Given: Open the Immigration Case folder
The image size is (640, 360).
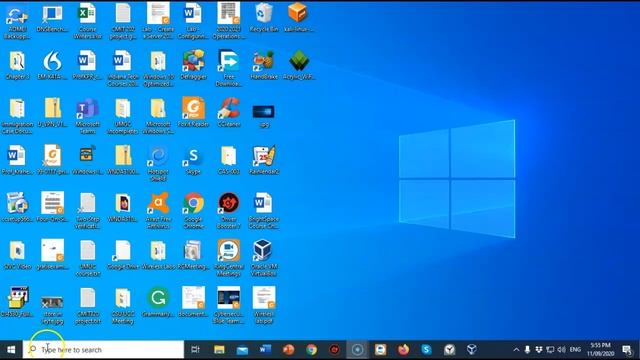Looking at the screenshot, I should click(17, 116).
